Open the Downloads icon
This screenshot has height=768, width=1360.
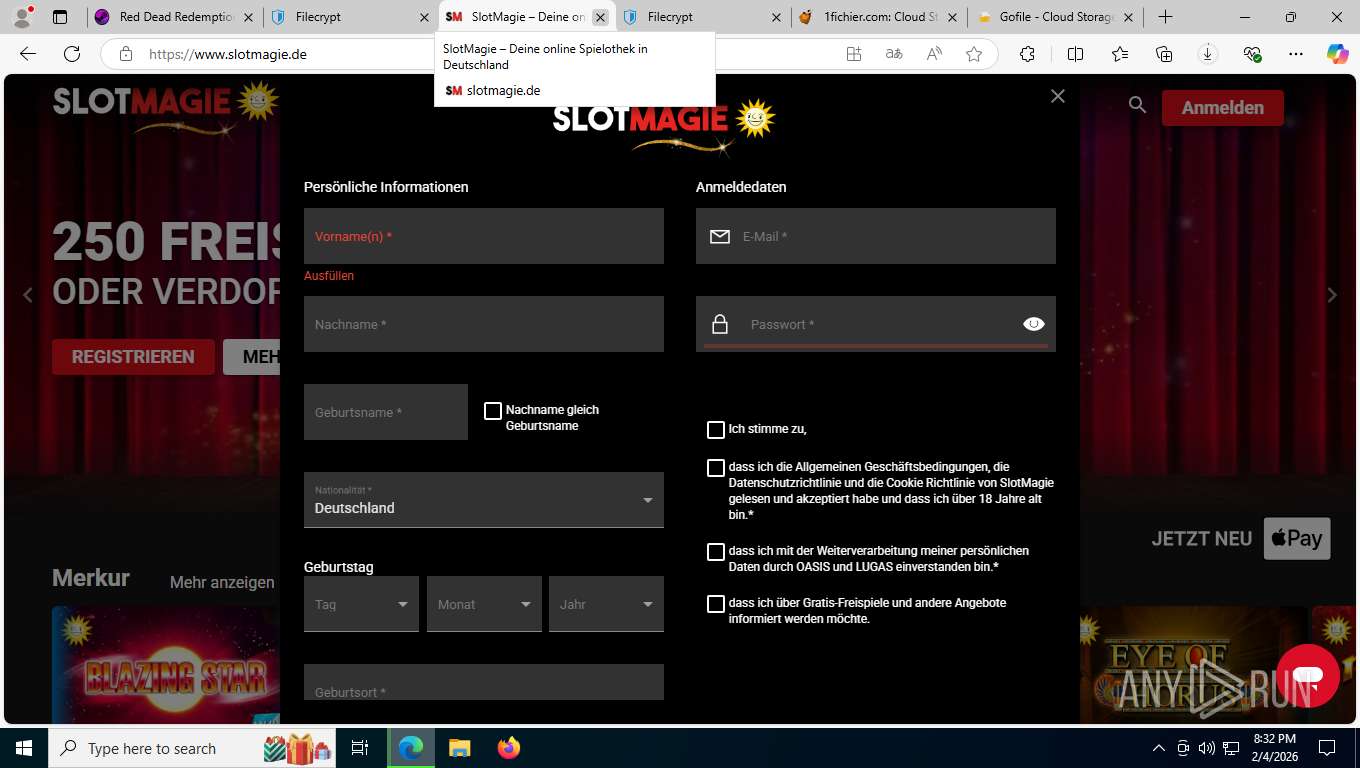pyautogui.click(x=1207, y=54)
